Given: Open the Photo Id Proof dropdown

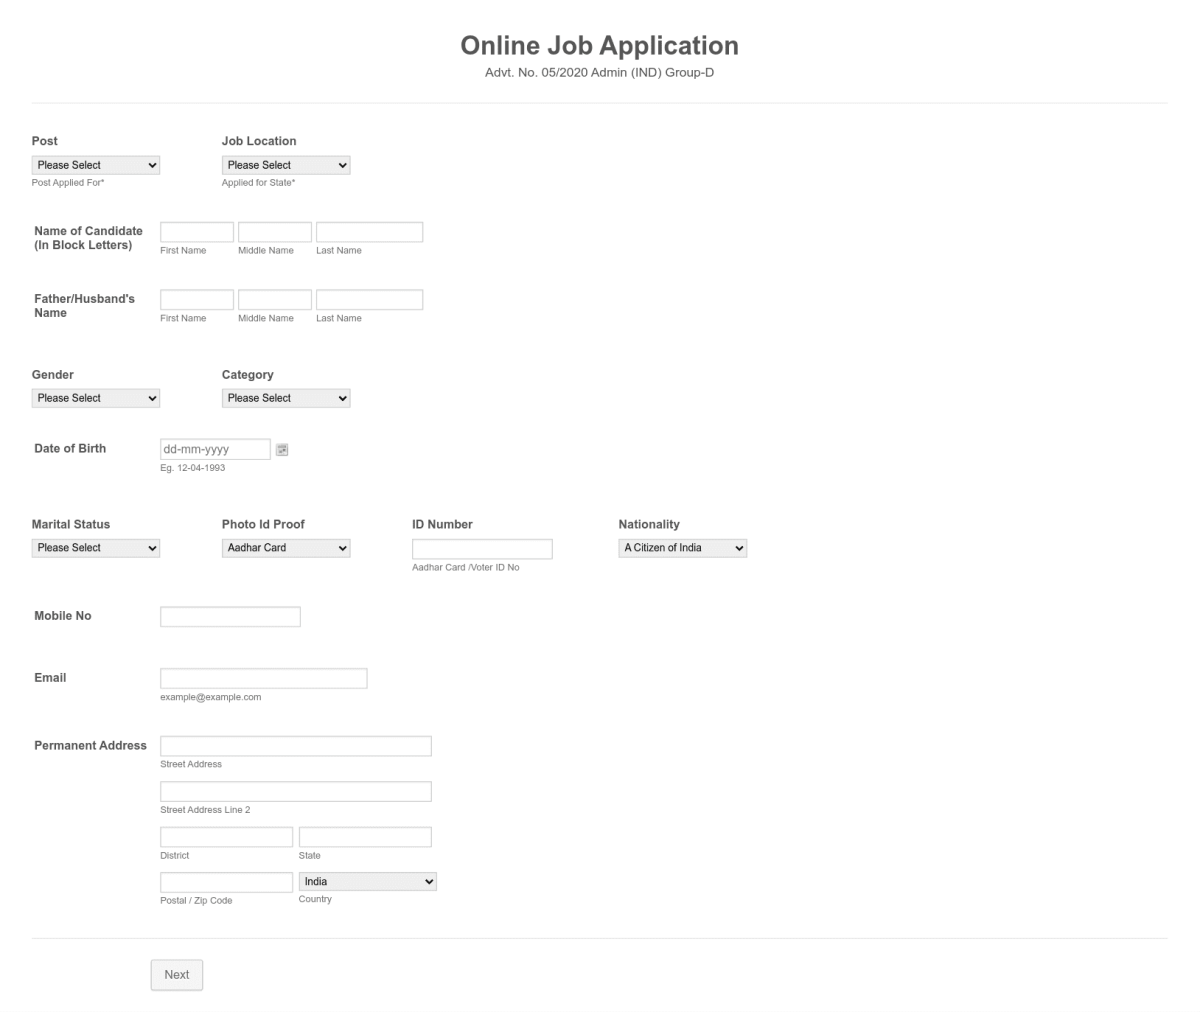Looking at the screenshot, I should click(x=286, y=547).
